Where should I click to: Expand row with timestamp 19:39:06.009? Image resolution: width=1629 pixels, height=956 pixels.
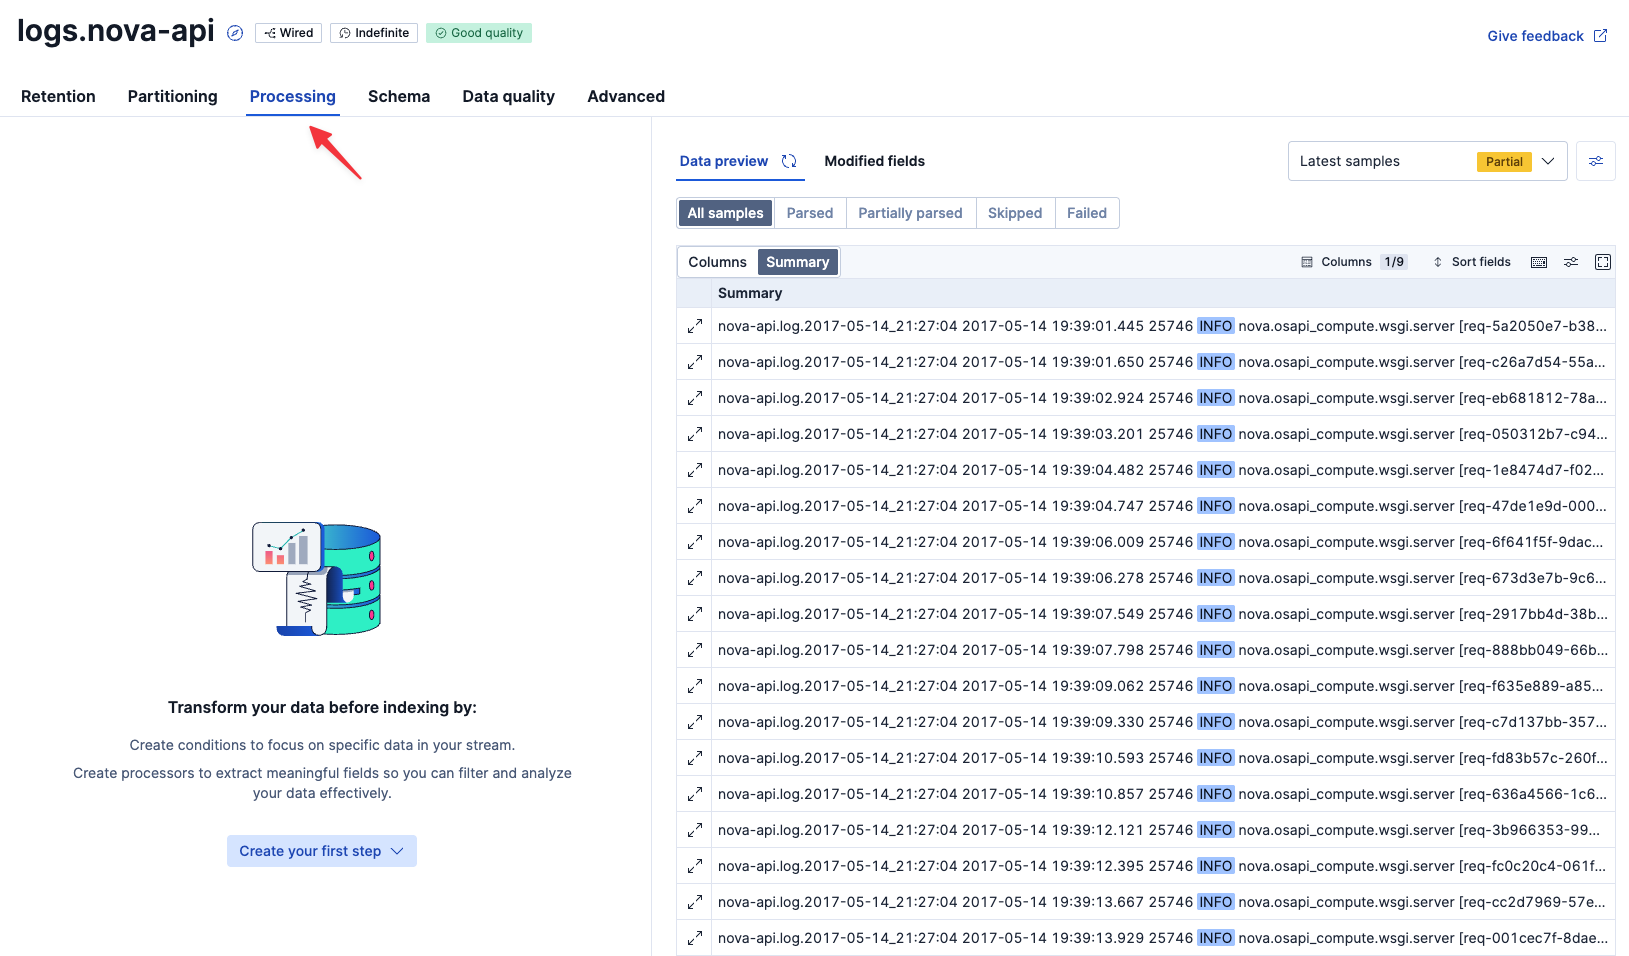click(x=694, y=542)
